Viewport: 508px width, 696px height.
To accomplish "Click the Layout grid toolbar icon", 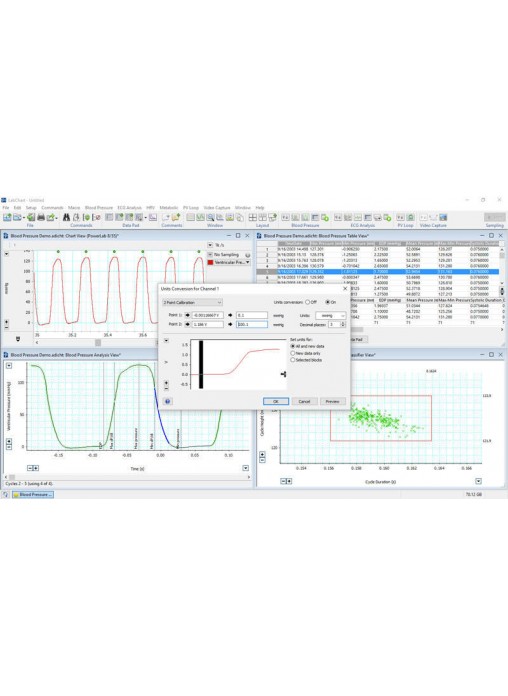I will (x=253, y=217).
